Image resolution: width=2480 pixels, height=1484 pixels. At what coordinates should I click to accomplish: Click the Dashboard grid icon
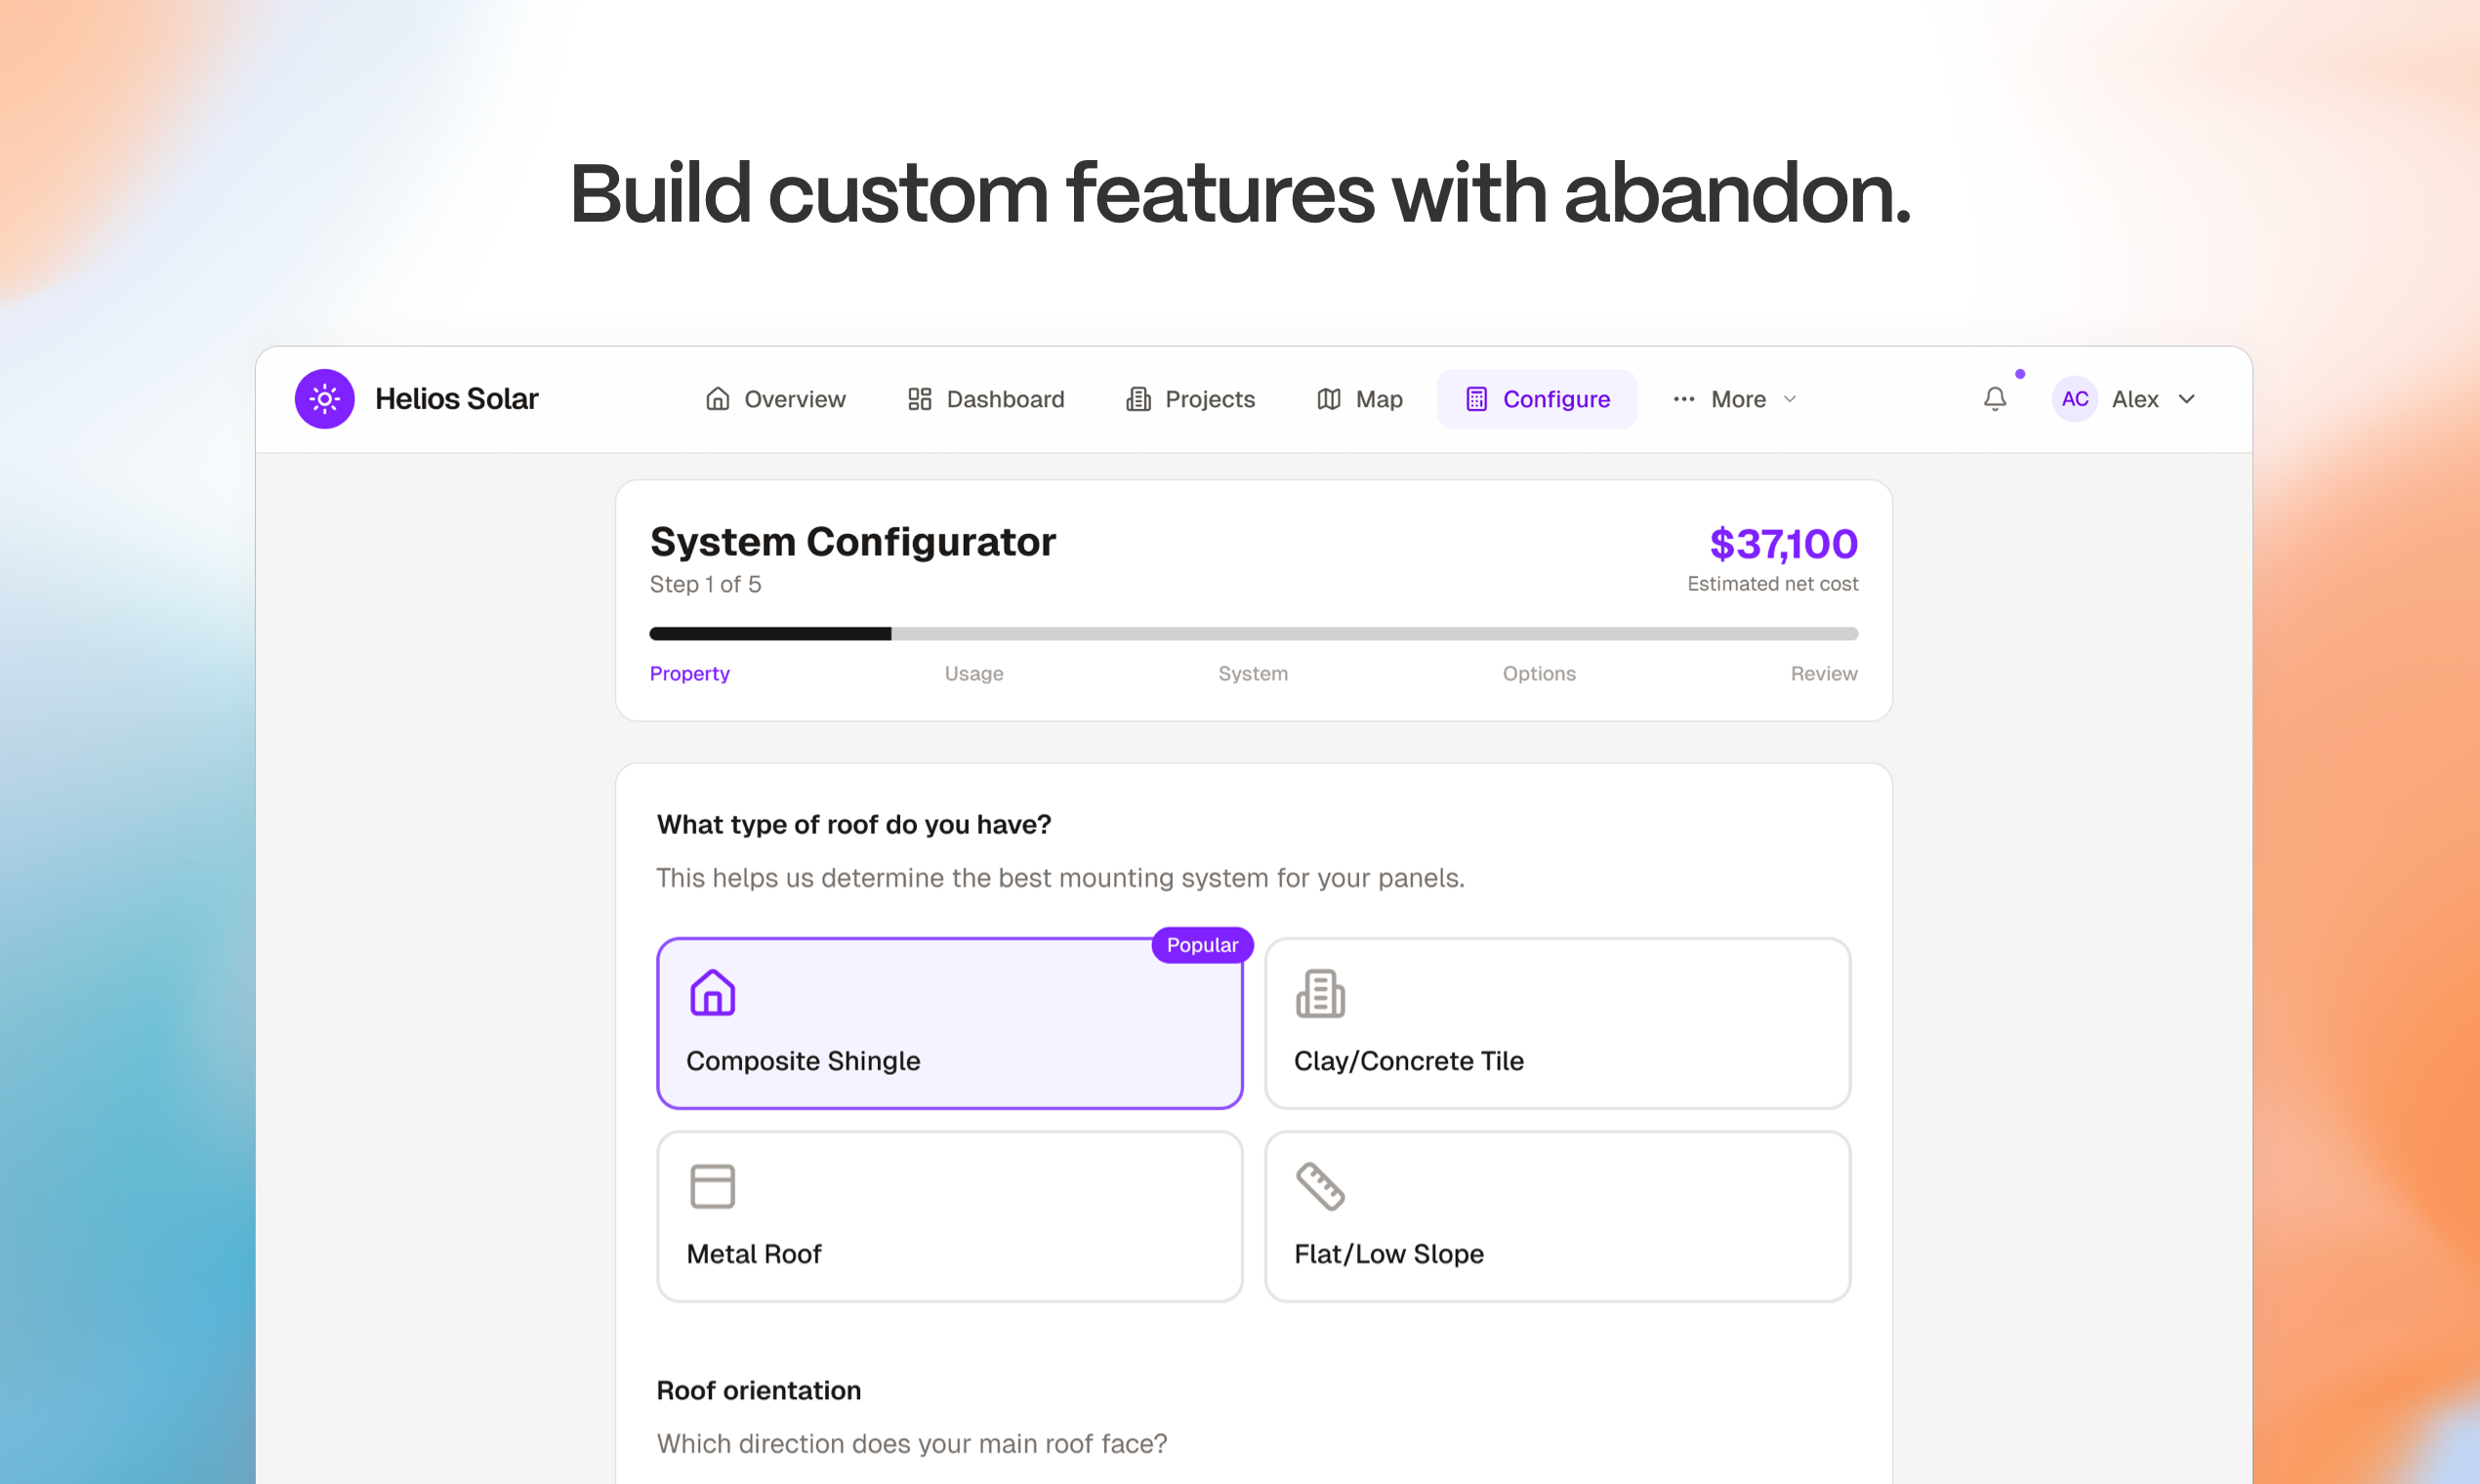(x=920, y=398)
